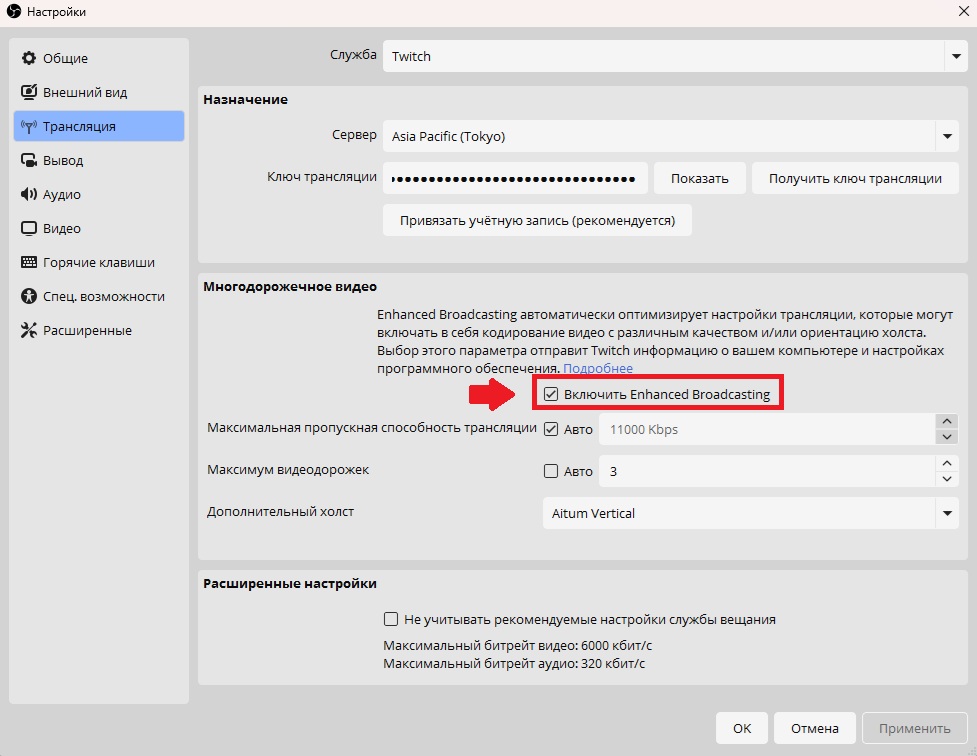Screen dimensions: 977x756
Task: Click the Appearance monitor icon
Action: point(29,92)
